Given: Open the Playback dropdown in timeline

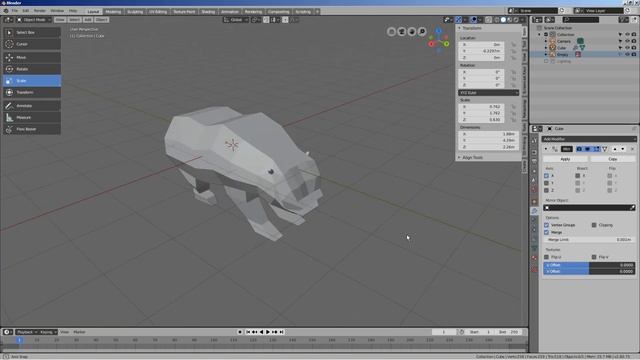Looking at the screenshot, I should point(27,332).
